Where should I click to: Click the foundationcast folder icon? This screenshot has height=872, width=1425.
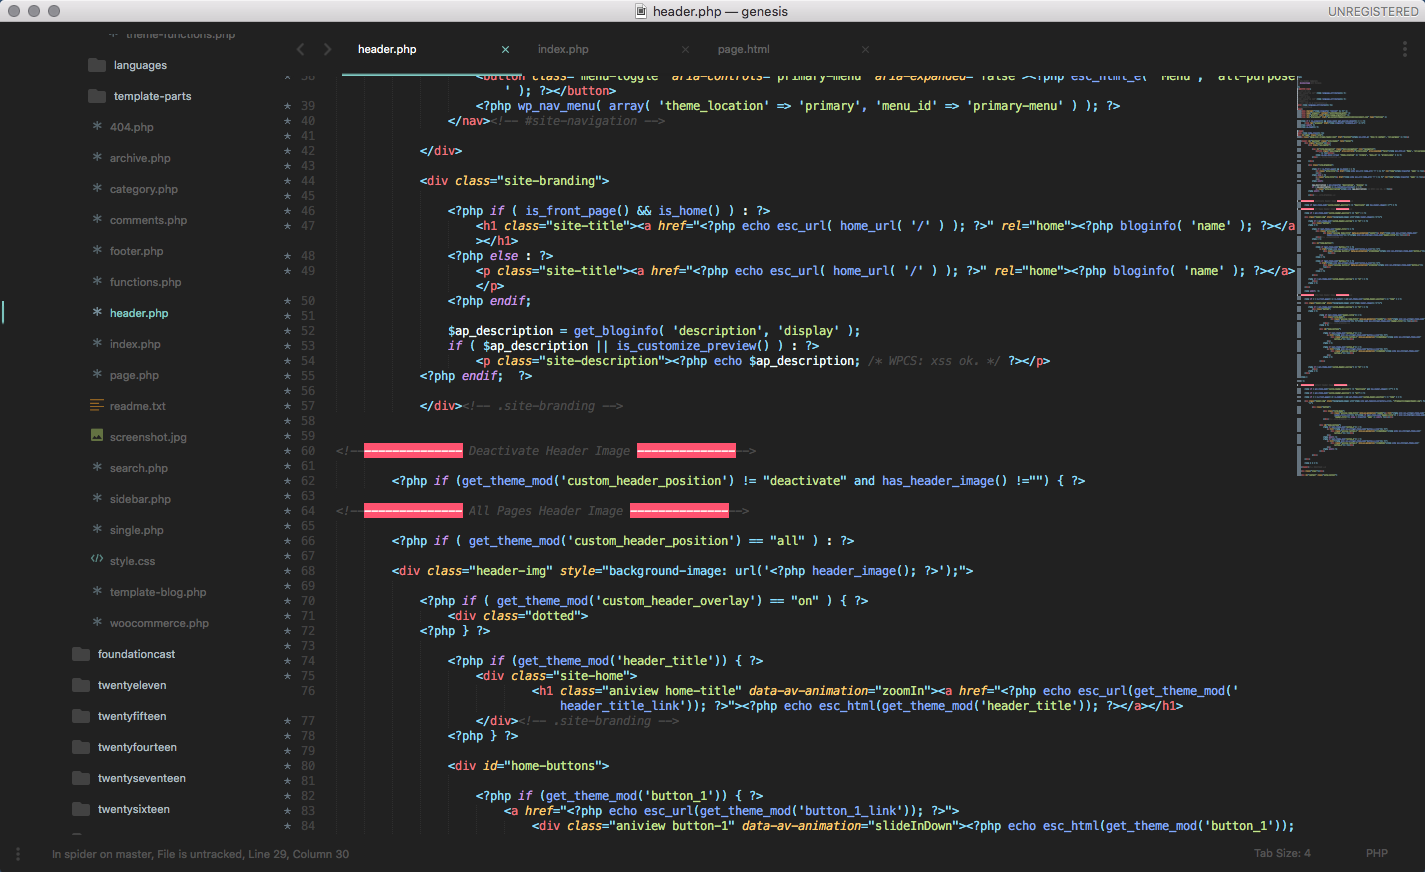click(81, 654)
